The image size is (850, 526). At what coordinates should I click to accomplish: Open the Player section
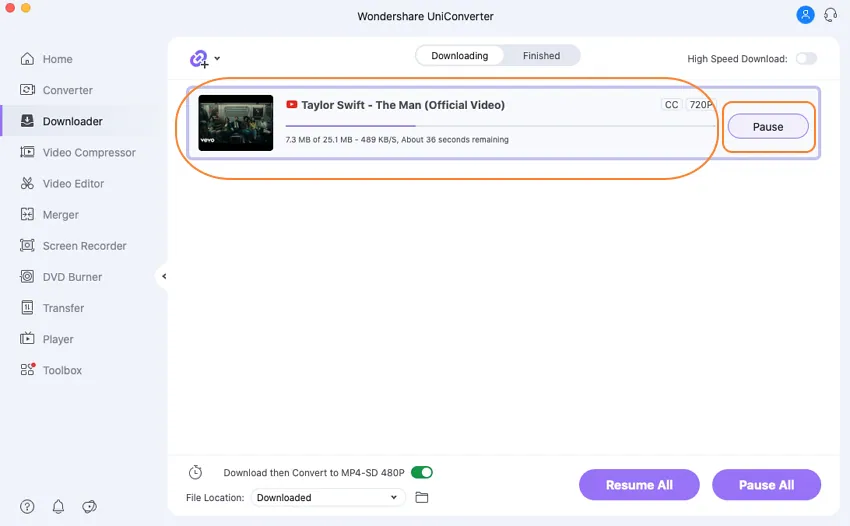click(58, 339)
